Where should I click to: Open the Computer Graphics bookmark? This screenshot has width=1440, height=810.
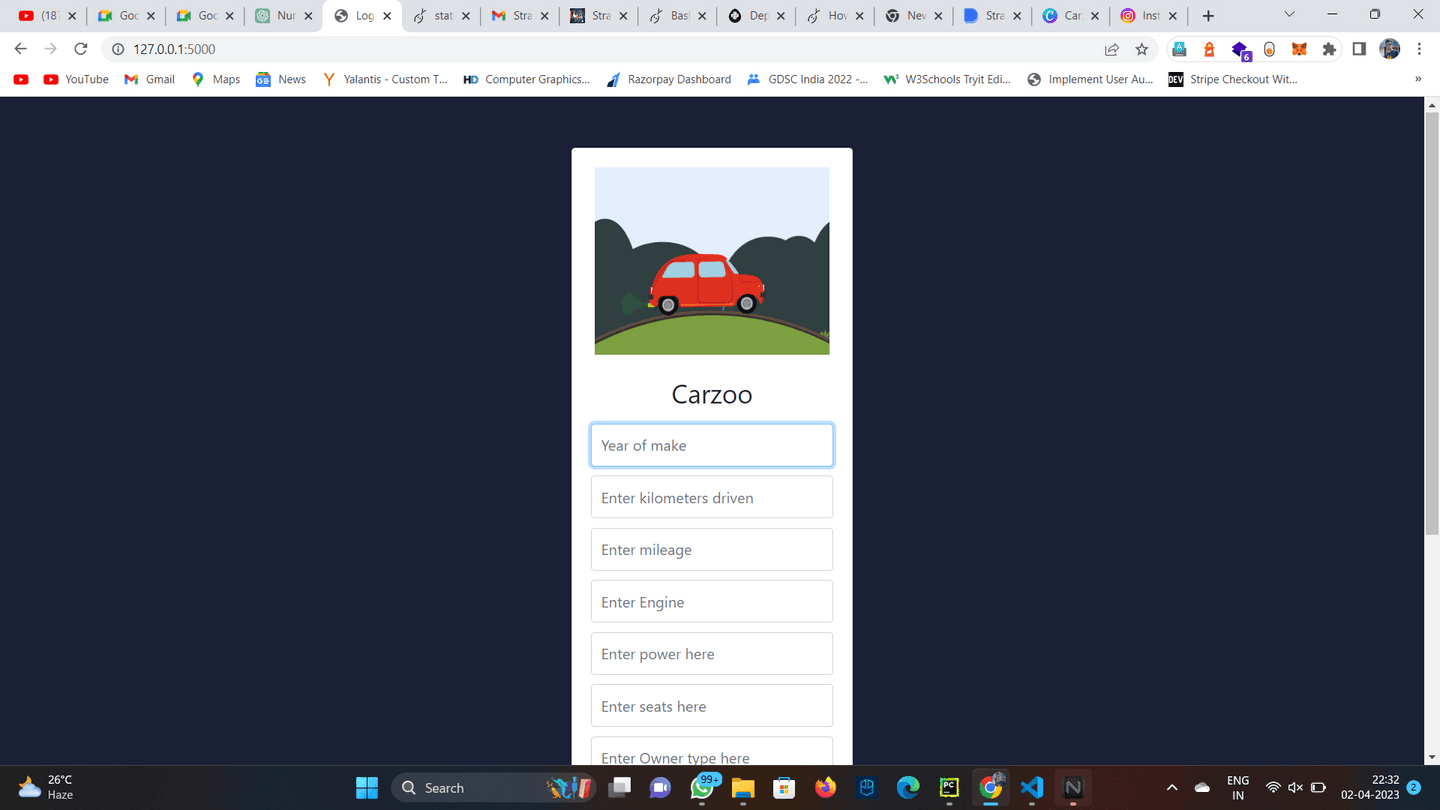click(527, 79)
